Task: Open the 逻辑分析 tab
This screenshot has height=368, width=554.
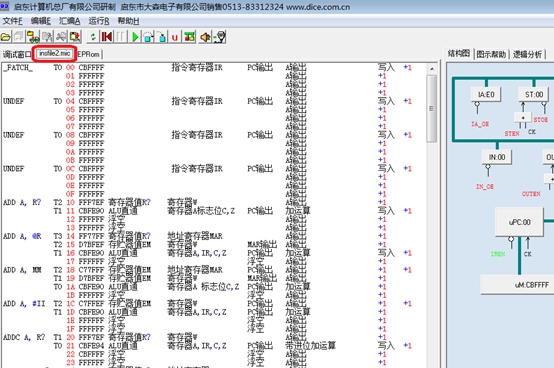Action: (527, 54)
